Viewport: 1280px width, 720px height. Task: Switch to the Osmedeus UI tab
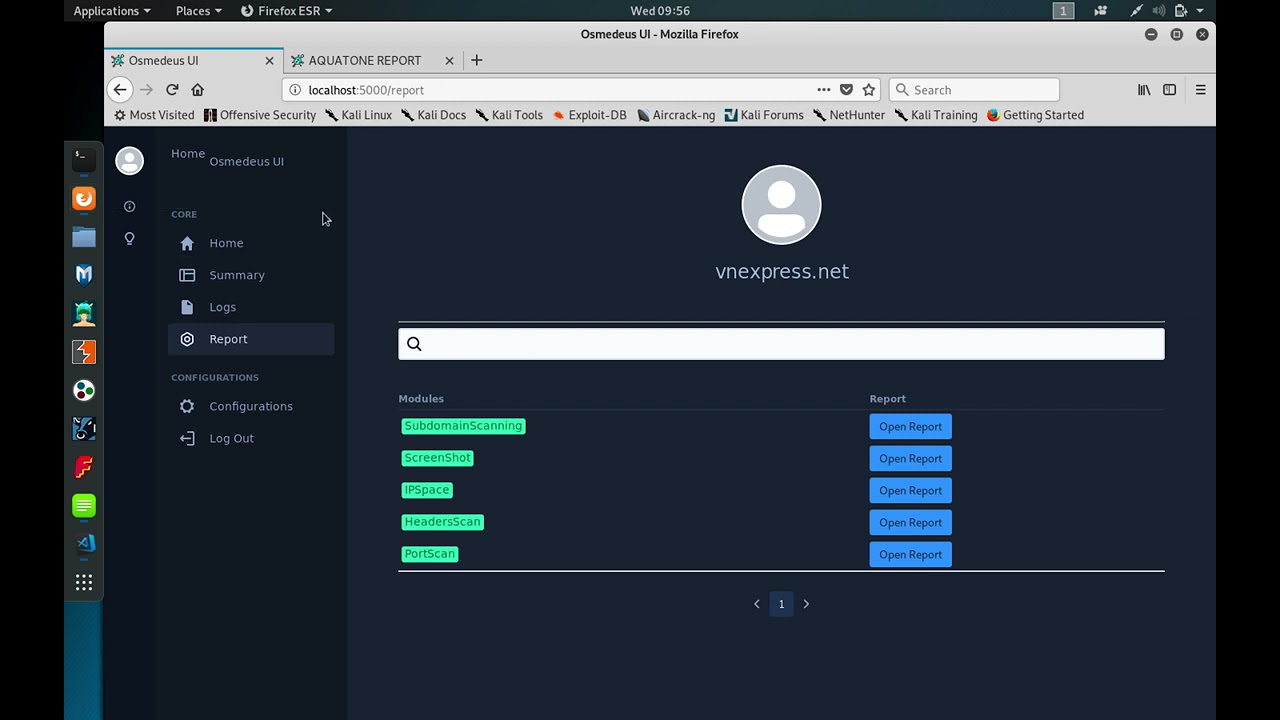[x=193, y=60]
